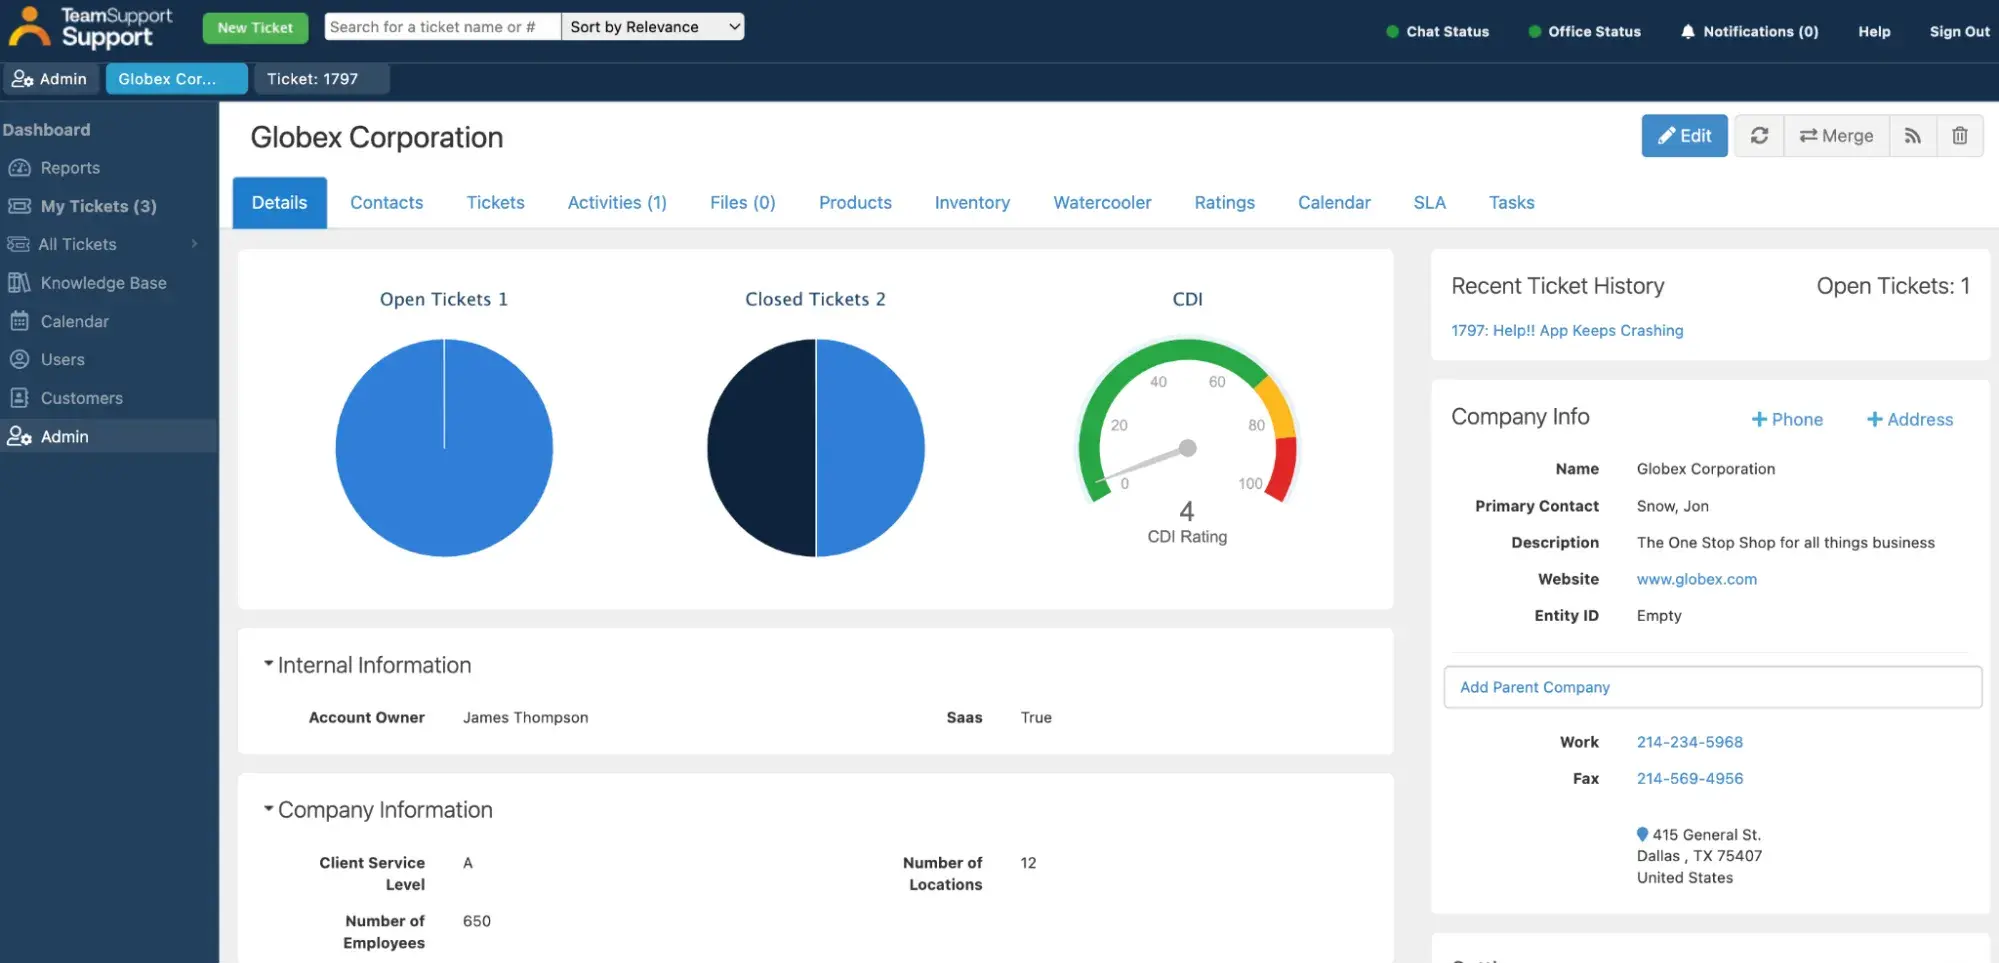The width and height of the screenshot is (1999, 964).
Task: Click the Primary Contact value Snow, Jon
Action: (x=1672, y=506)
